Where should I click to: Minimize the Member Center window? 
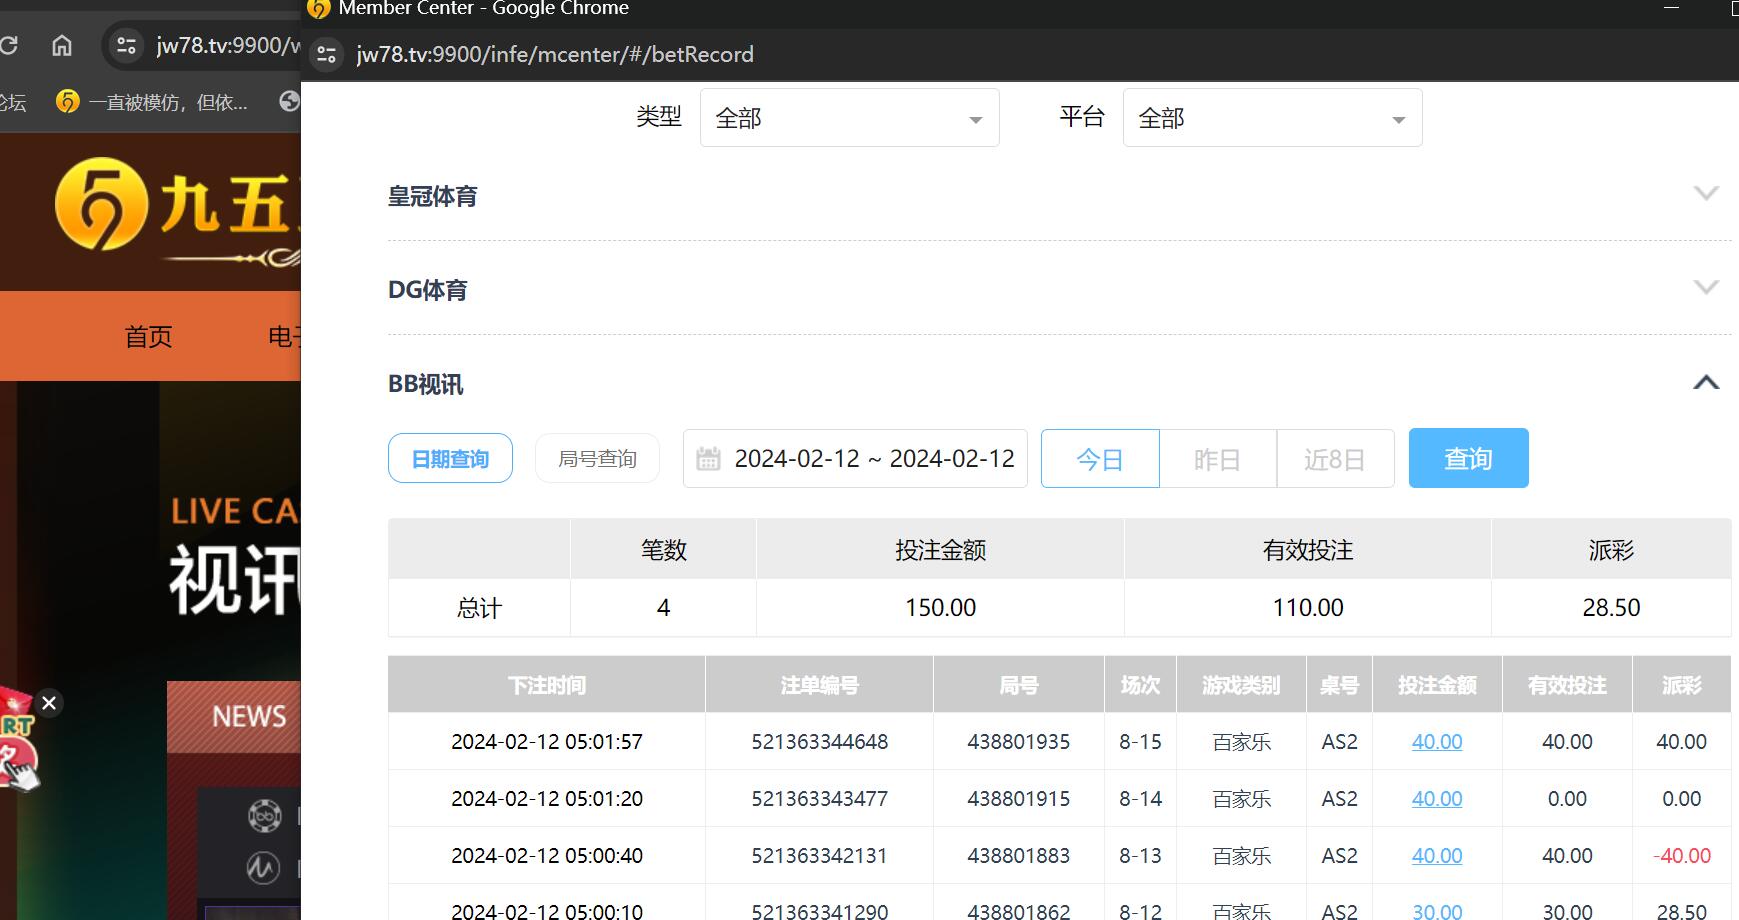pos(1671,8)
